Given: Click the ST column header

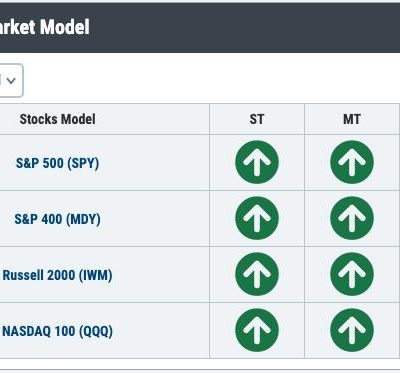Looking at the screenshot, I should 257,119.
